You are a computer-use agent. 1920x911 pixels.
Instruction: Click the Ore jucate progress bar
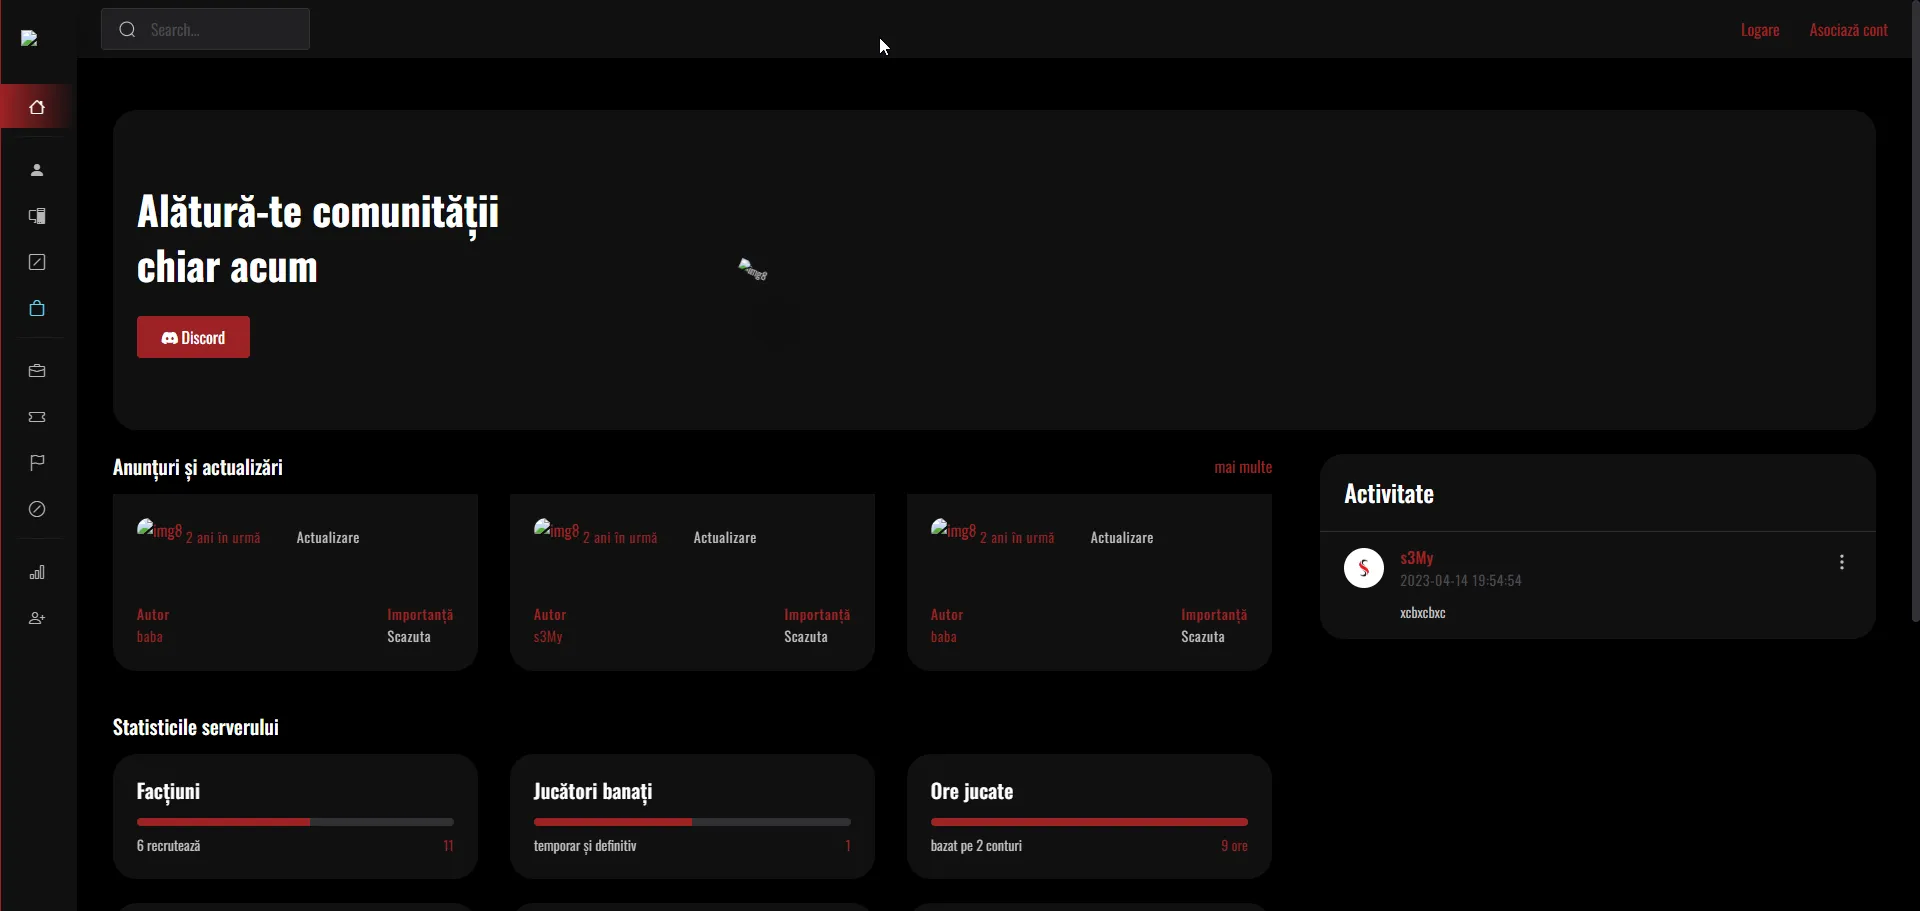tap(1088, 821)
